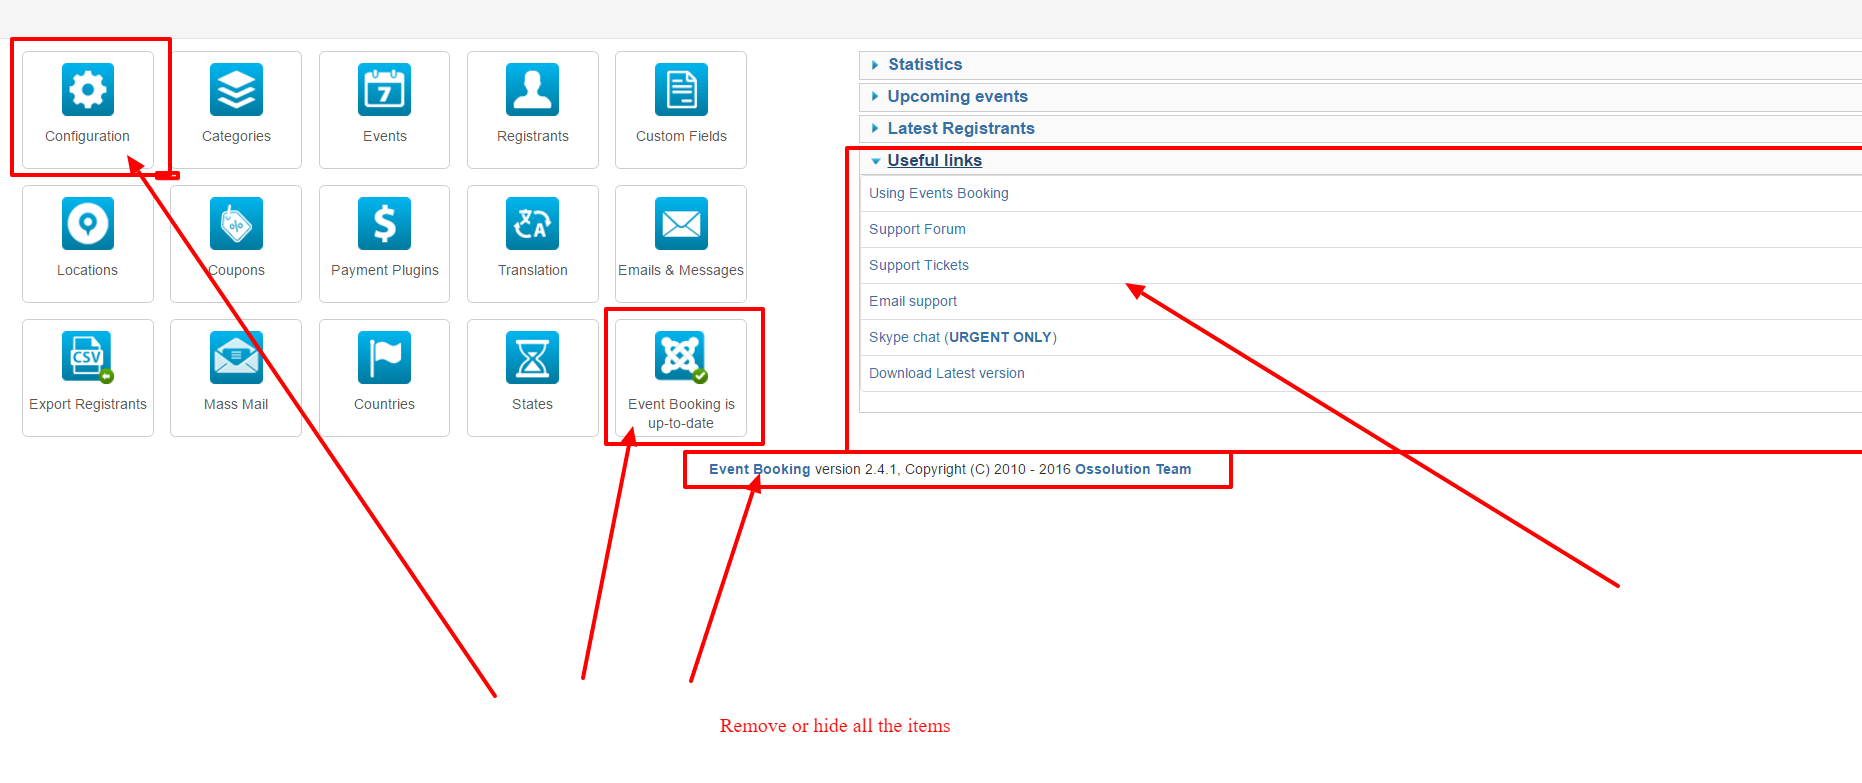Click the Mass Mail icon
The width and height of the screenshot is (1862, 783).
coord(236,358)
